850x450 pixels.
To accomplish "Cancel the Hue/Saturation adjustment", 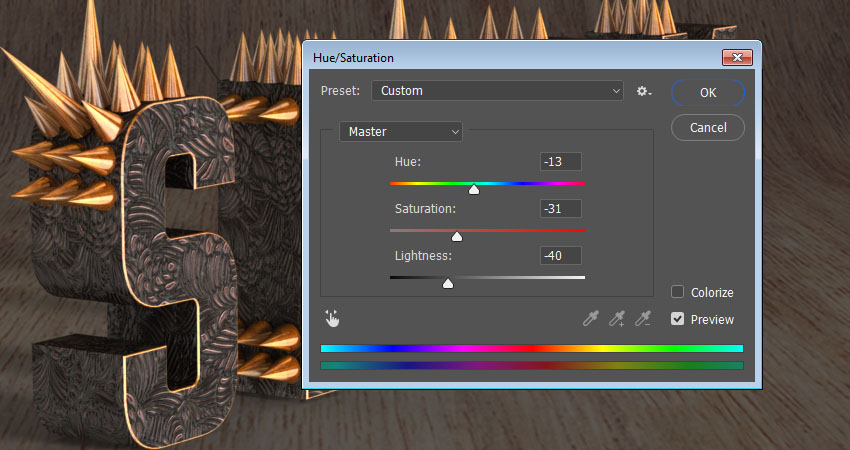I will coord(708,128).
